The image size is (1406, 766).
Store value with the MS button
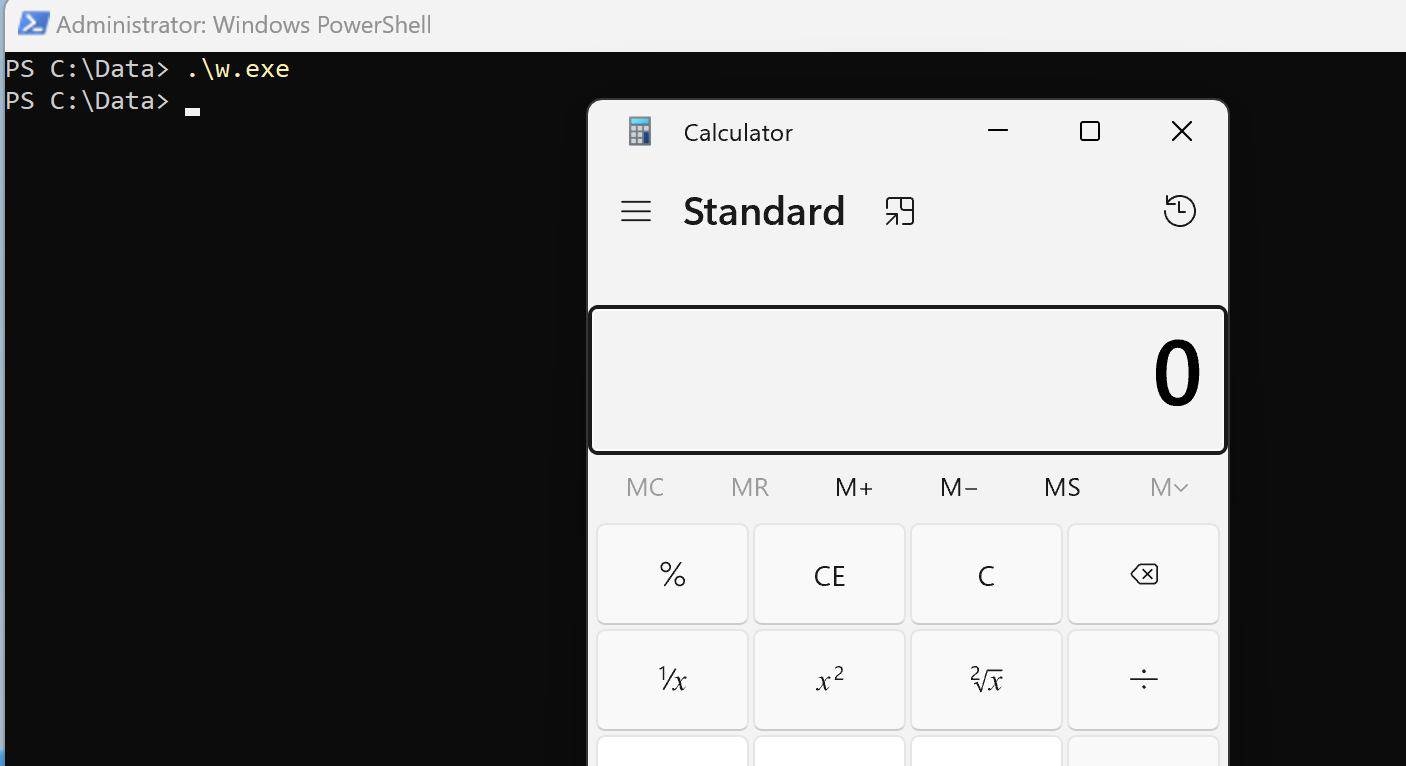[x=1062, y=487]
